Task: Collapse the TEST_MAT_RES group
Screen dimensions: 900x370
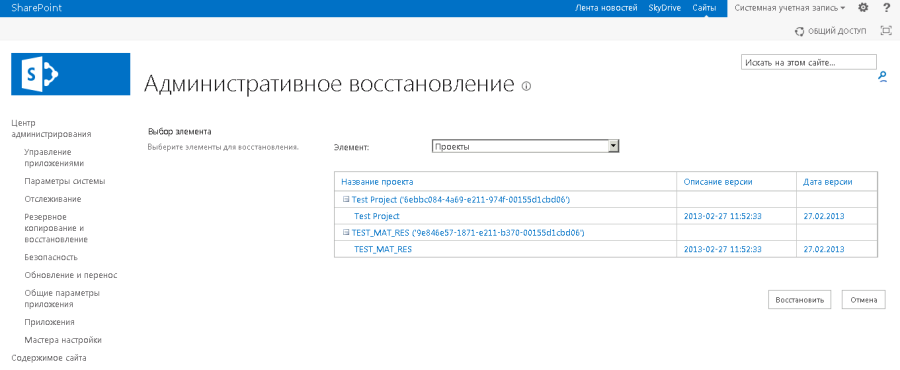Action: [x=346, y=232]
